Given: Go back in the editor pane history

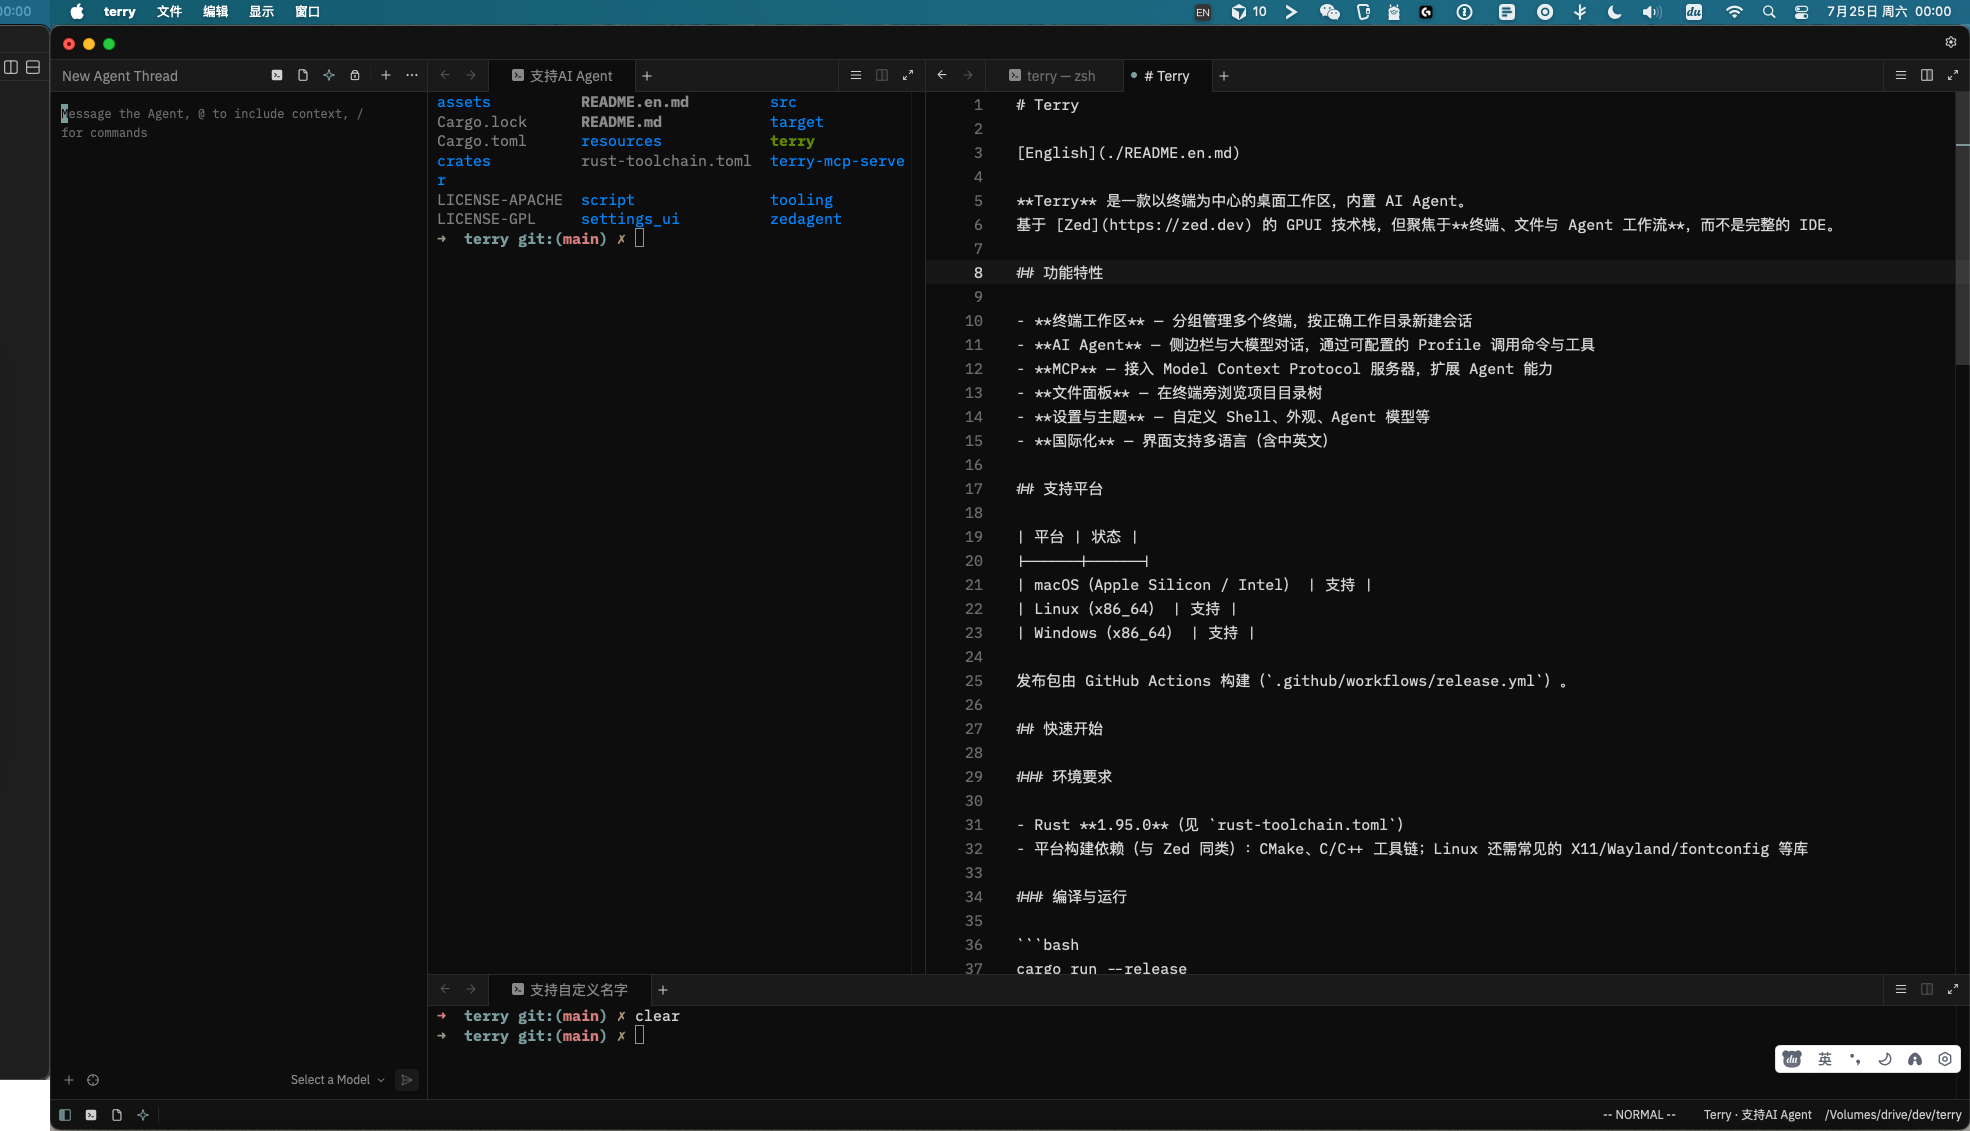Looking at the screenshot, I should coord(942,75).
